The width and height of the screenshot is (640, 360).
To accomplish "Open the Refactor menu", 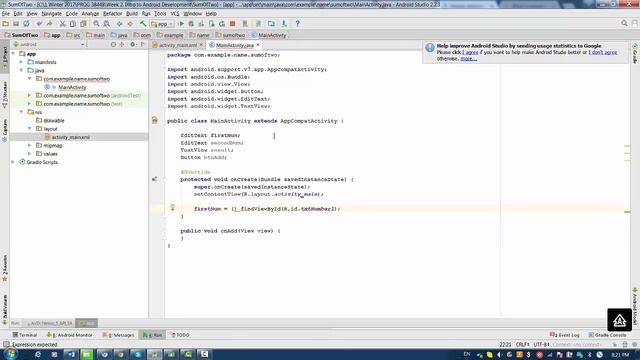I will (112, 13).
